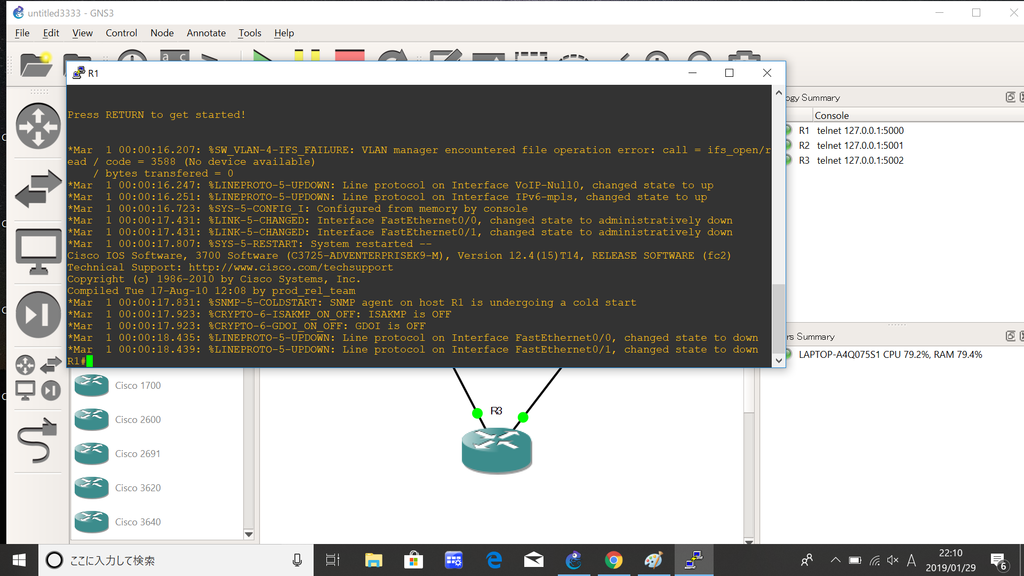
Task: Open the View menu
Action: pos(82,33)
